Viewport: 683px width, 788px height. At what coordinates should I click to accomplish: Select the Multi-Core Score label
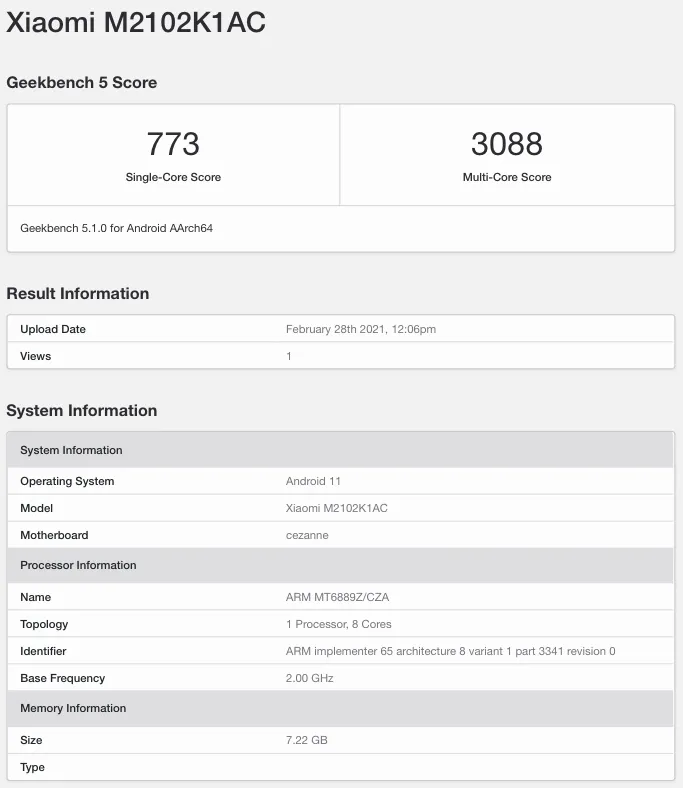[507, 177]
